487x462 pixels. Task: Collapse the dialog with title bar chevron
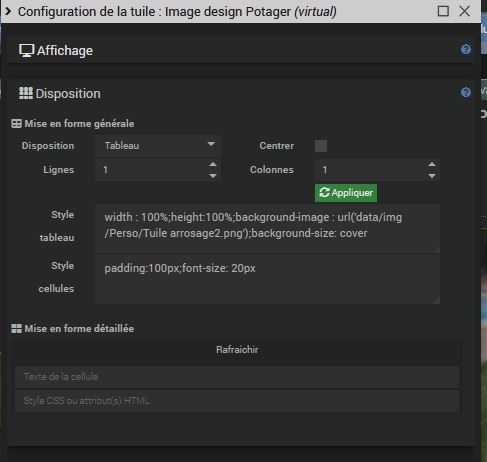point(8,11)
